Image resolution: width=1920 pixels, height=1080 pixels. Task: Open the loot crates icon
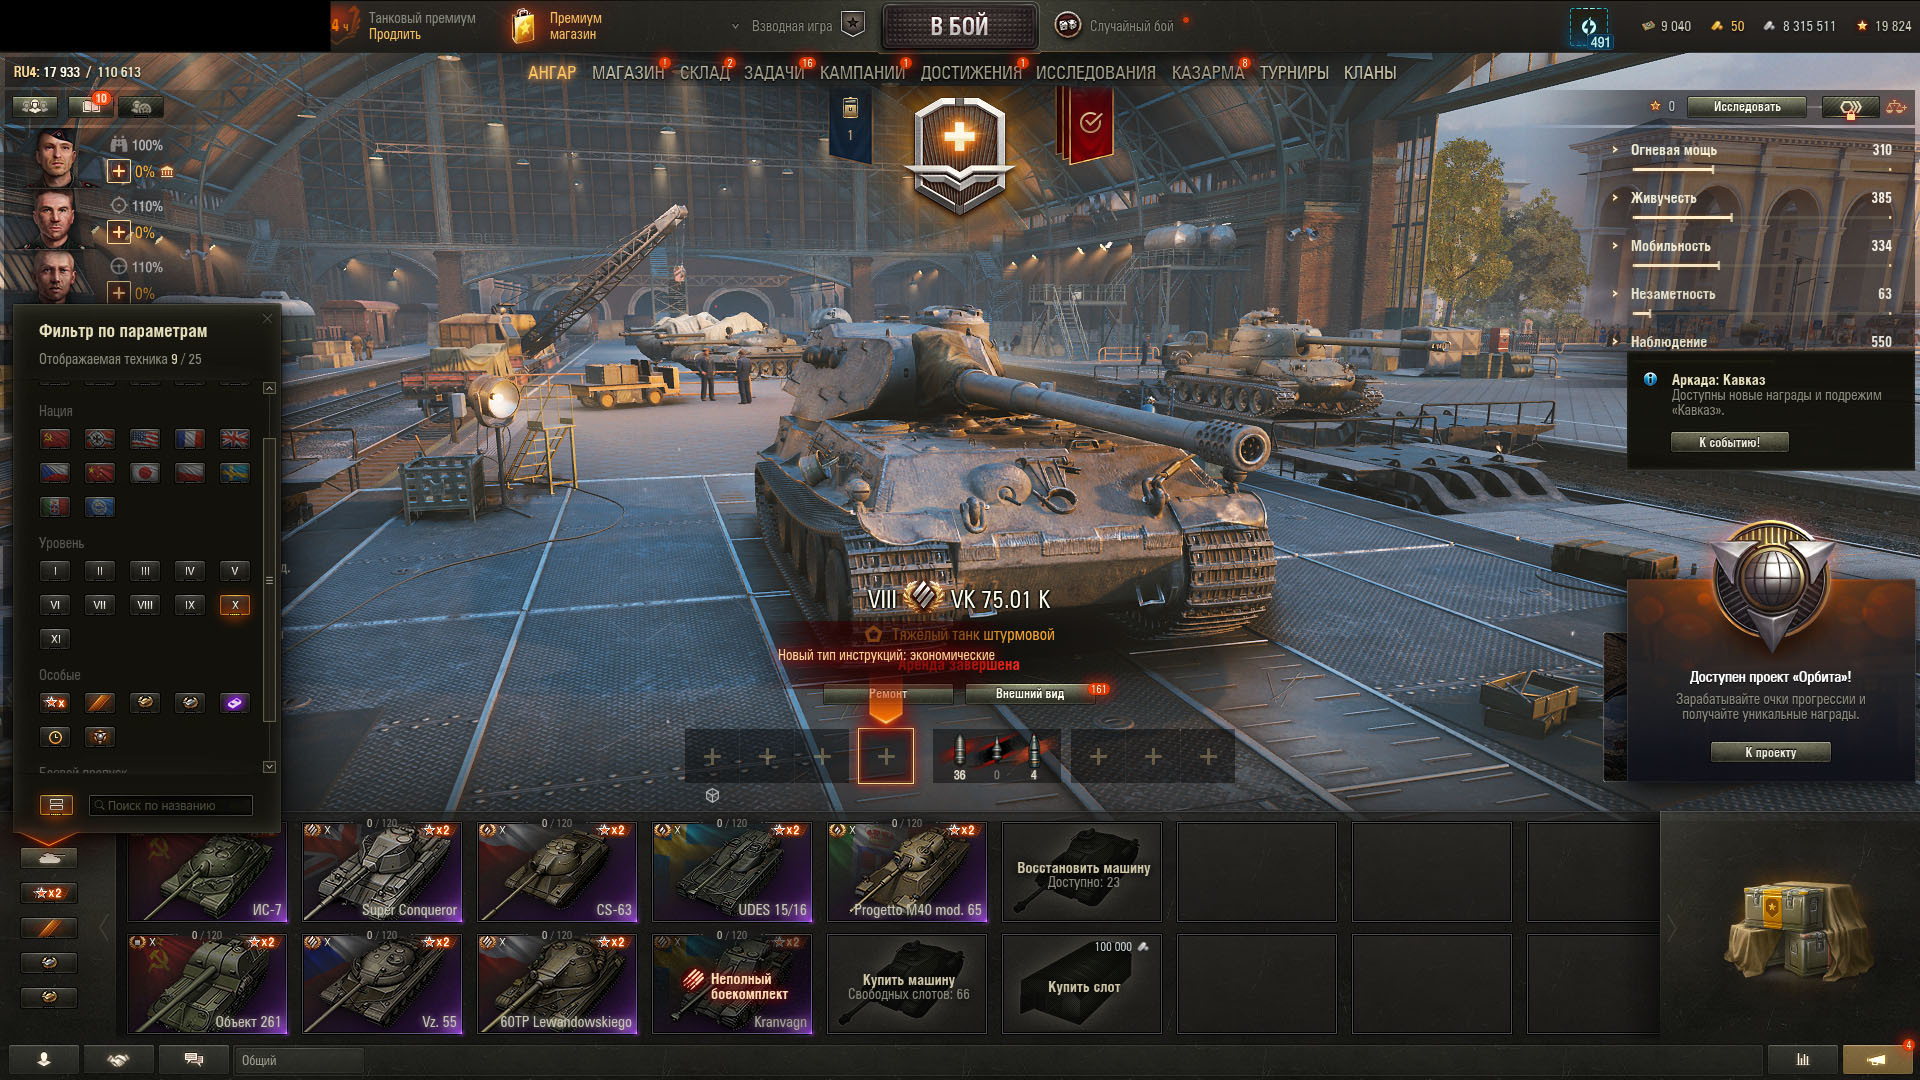coord(1797,932)
